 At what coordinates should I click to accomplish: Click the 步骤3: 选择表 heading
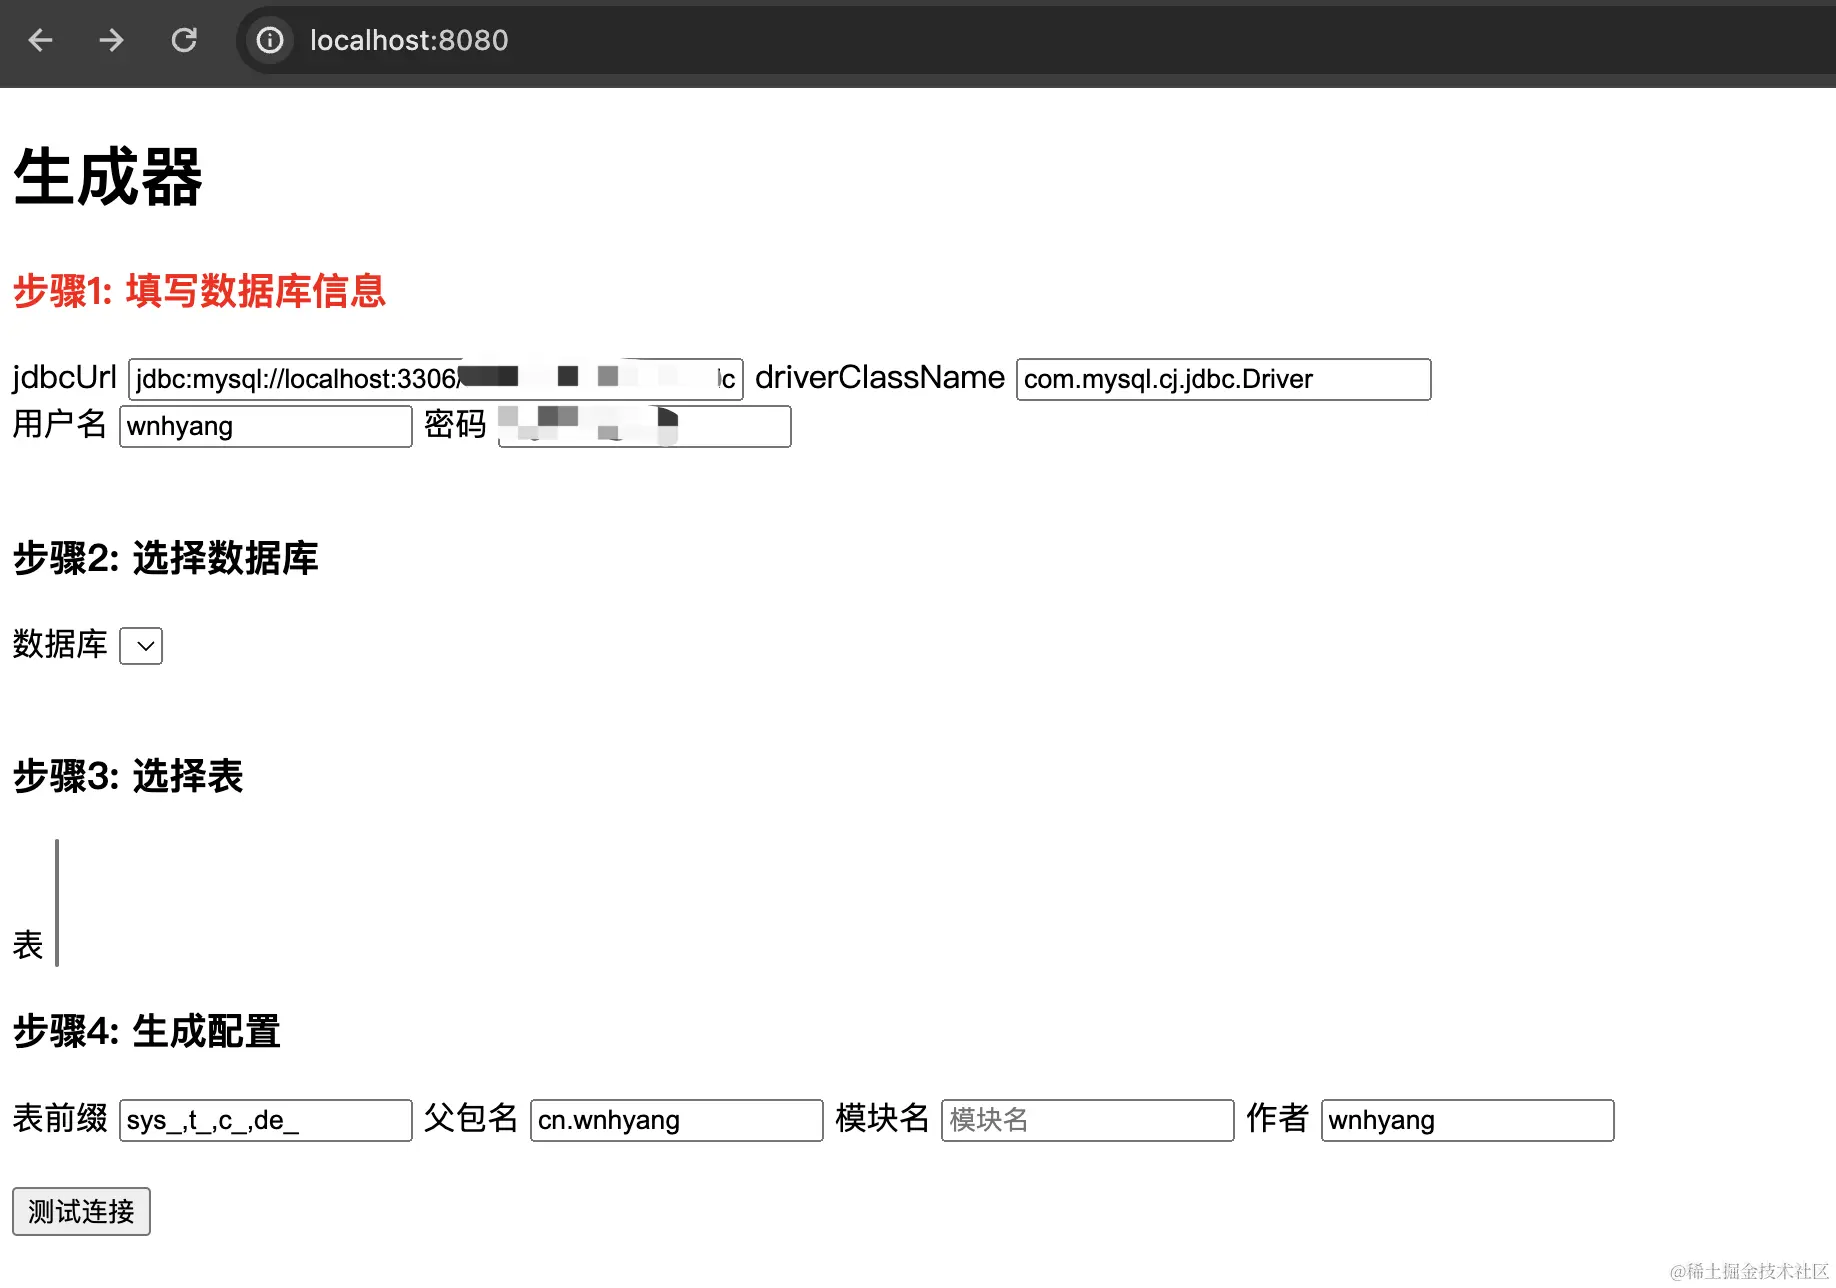coord(128,776)
